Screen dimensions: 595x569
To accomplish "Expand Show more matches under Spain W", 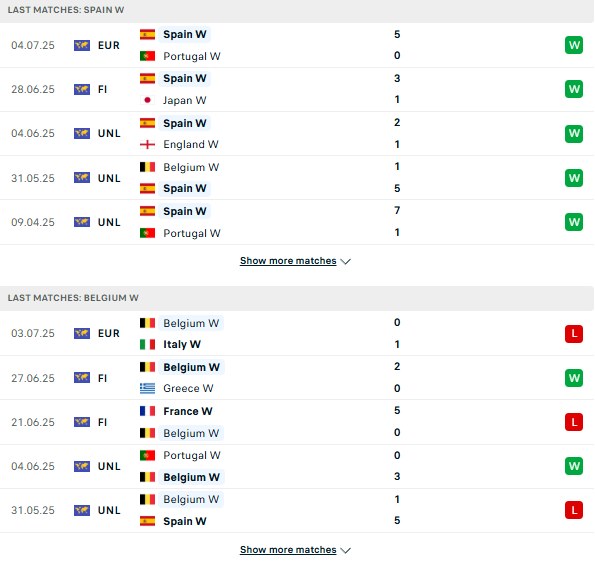I will tap(288, 261).
